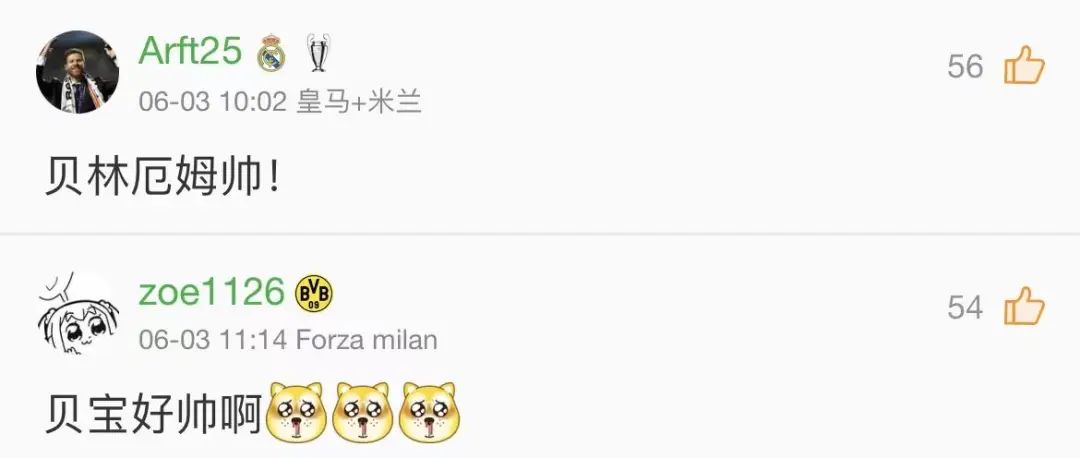Select the comment text 贝林厄姆帅!
This screenshot has height=458, width=1080.
pos(163,177)
